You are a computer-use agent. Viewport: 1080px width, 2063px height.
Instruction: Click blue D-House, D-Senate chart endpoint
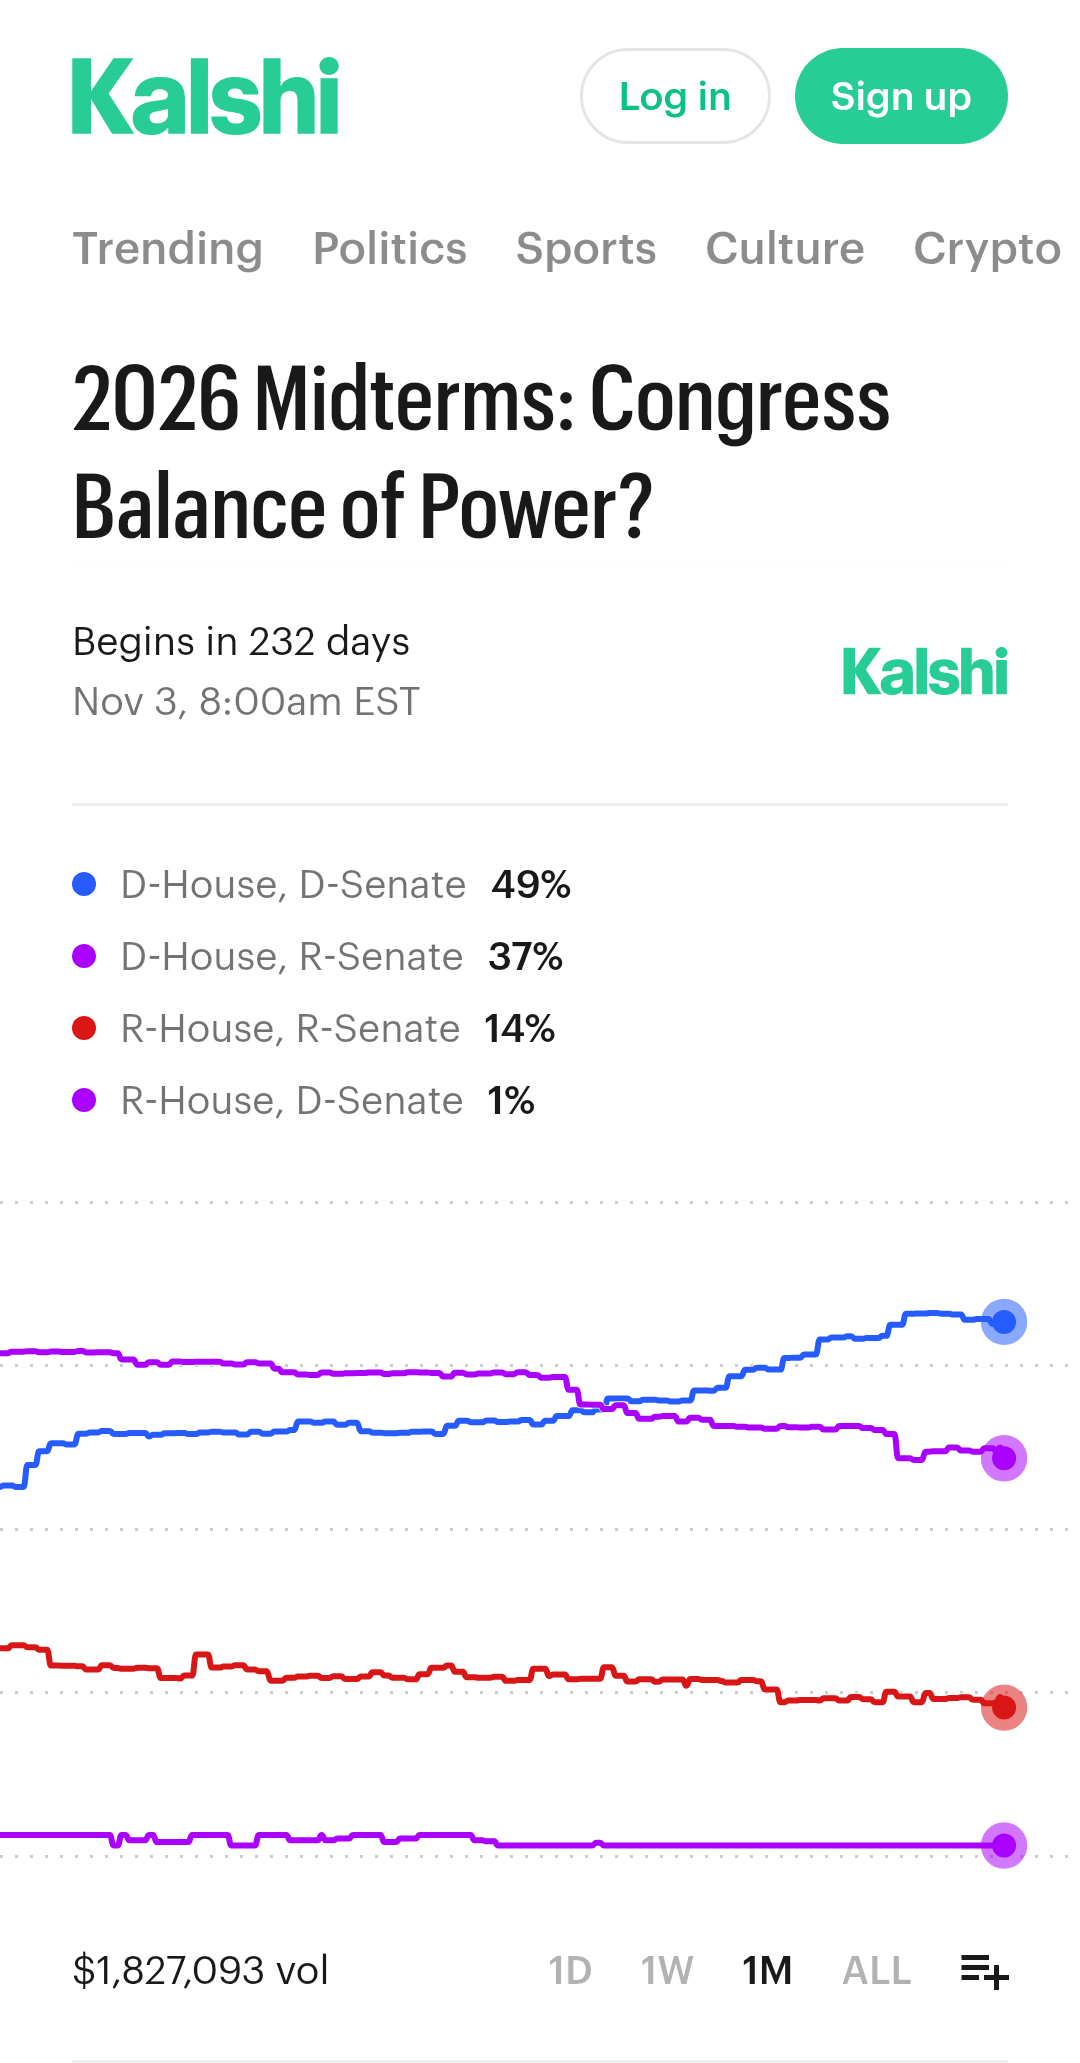point(1004,1322)
